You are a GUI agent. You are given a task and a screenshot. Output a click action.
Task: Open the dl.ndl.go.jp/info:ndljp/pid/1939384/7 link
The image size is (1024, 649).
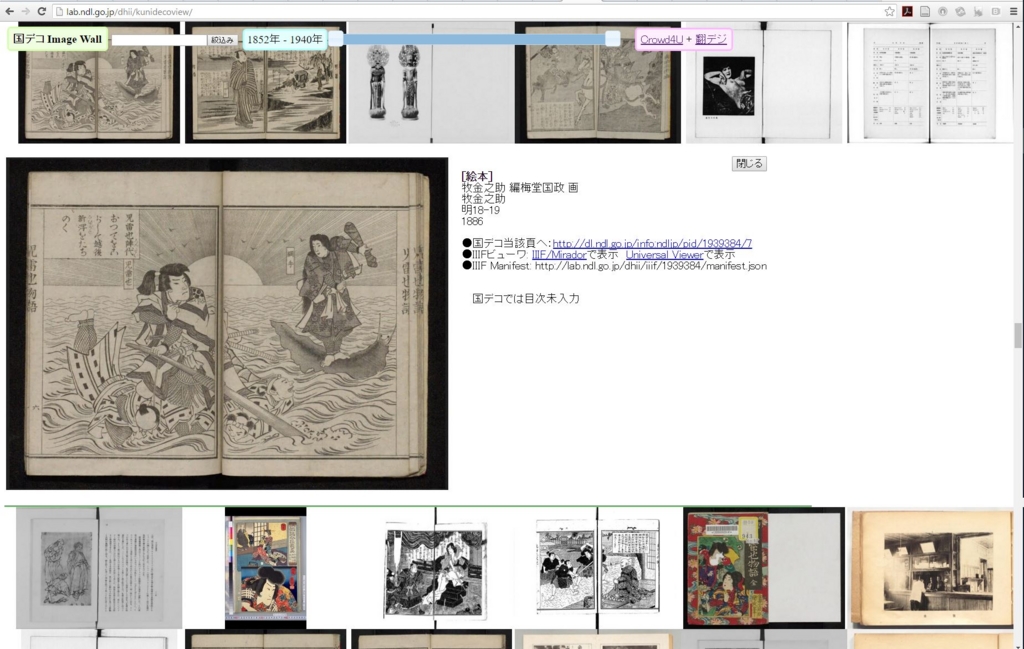click(652, 243)
